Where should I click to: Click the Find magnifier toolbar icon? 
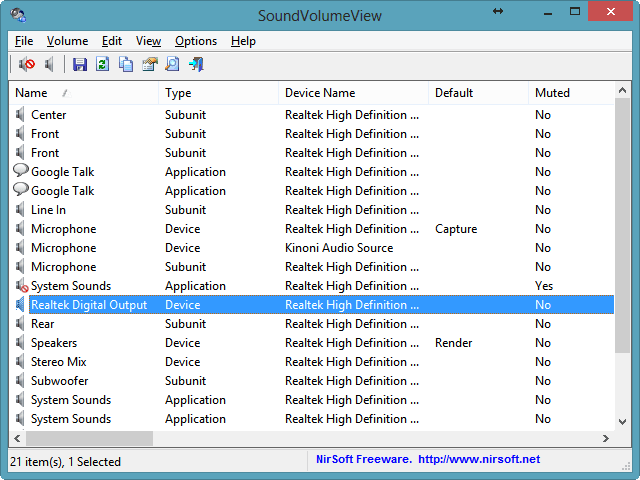[172, 64]
